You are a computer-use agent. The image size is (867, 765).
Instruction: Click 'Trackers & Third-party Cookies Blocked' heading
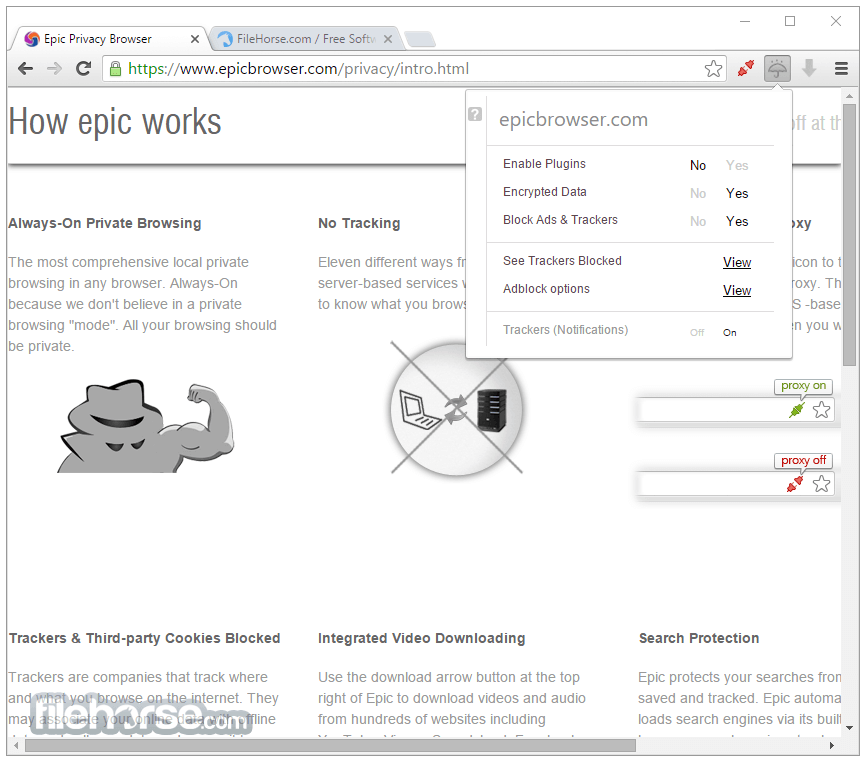tap(144, 638)
